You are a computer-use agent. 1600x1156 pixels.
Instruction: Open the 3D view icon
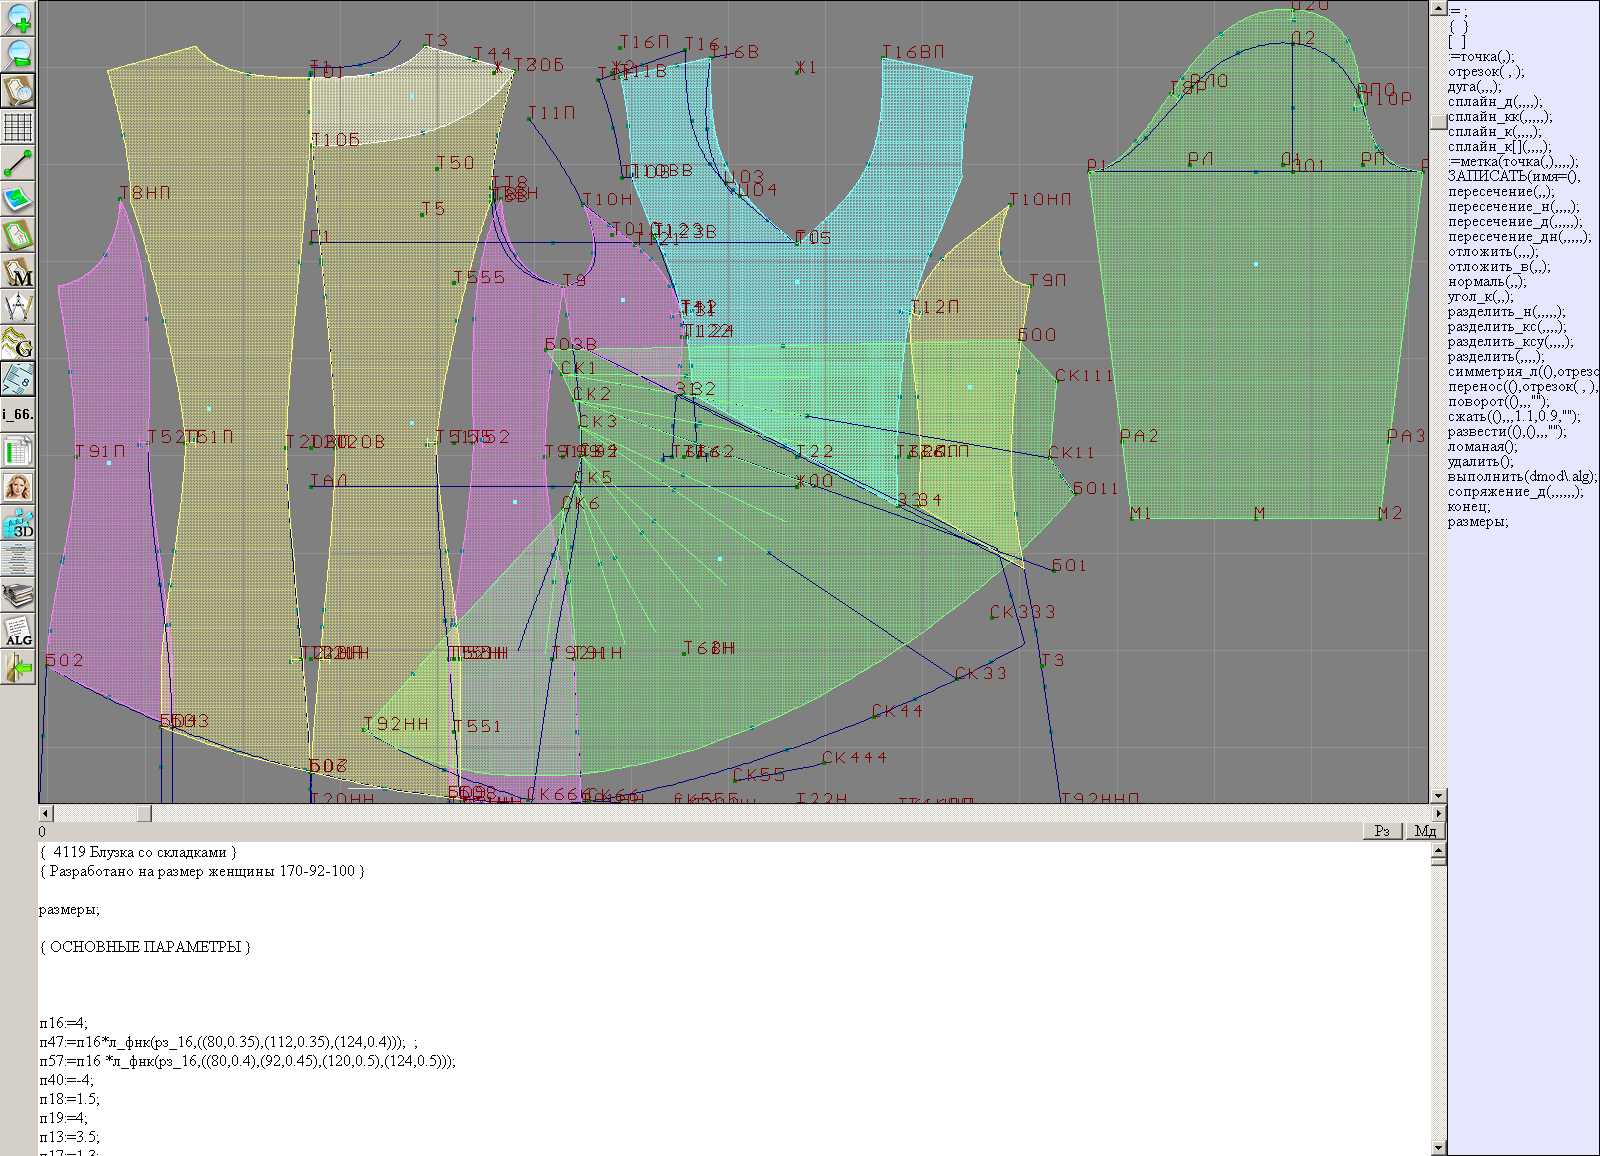point(18,523)
